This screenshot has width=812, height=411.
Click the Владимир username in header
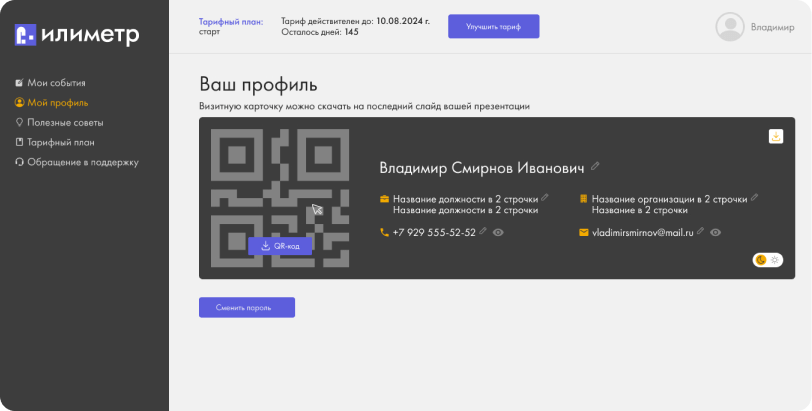click(x=772, y=27)
